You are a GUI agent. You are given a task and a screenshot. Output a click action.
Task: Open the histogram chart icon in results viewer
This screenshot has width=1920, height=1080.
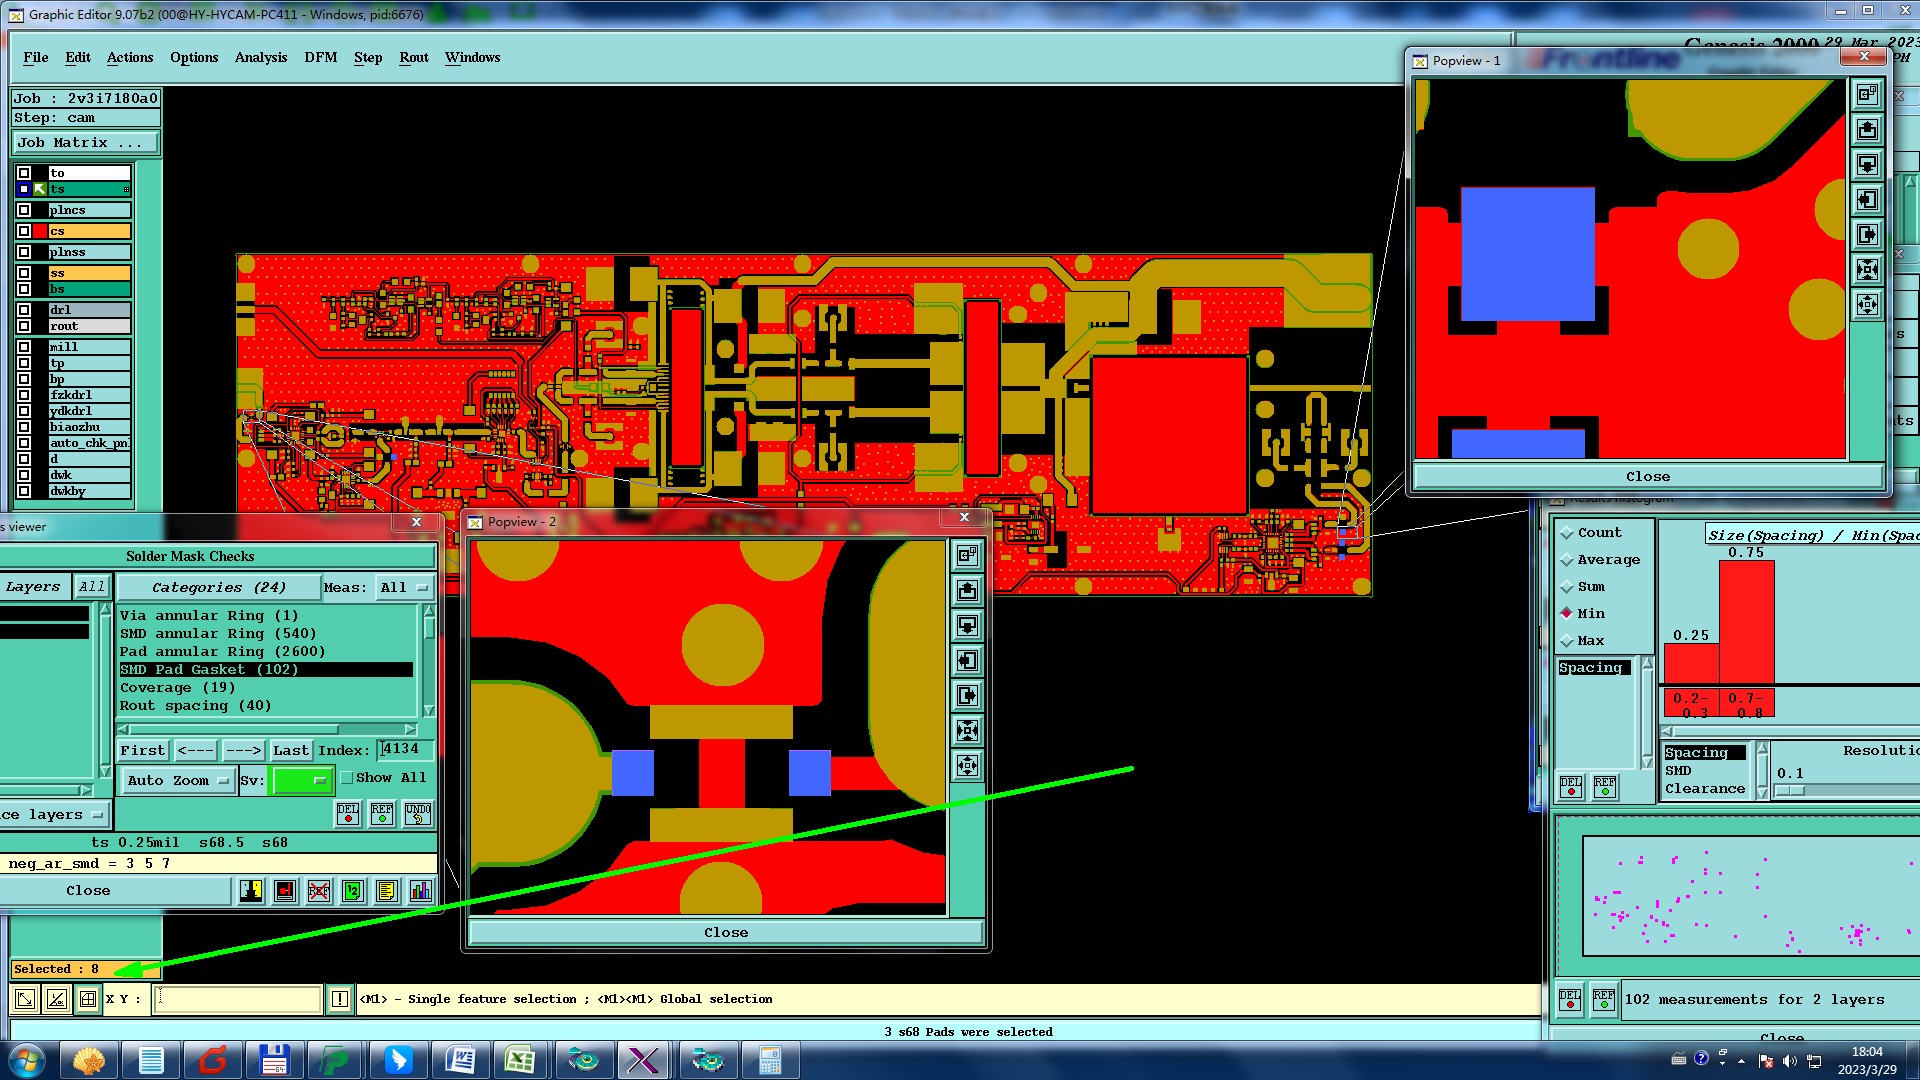coord(421,891)
